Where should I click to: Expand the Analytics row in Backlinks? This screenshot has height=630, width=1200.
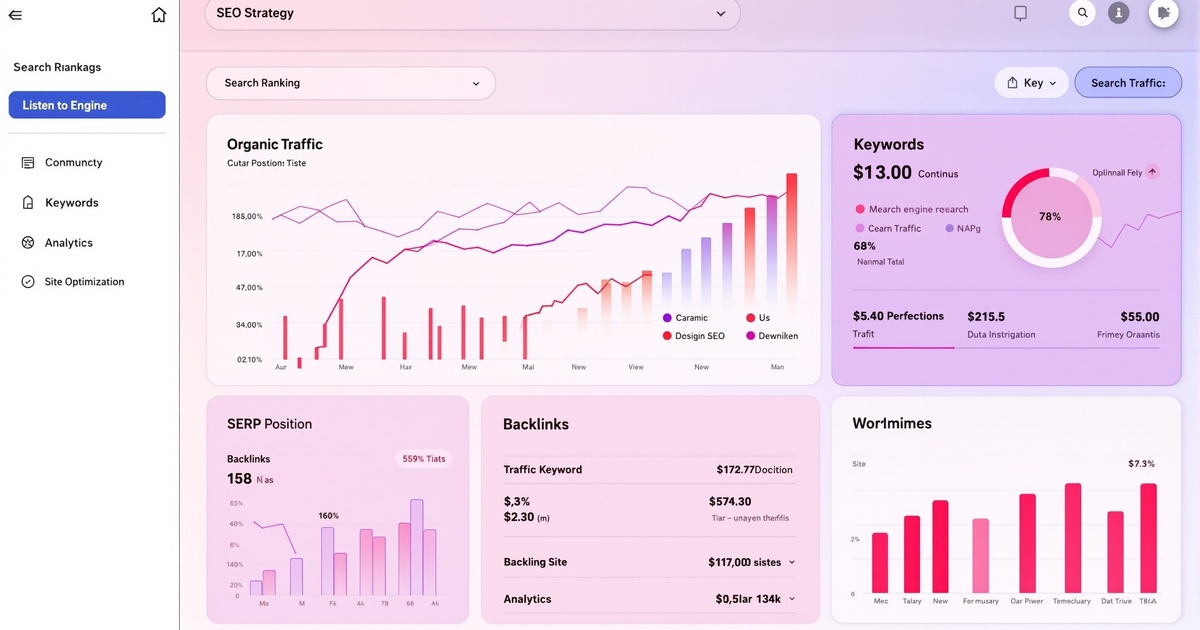pos(792,599)
